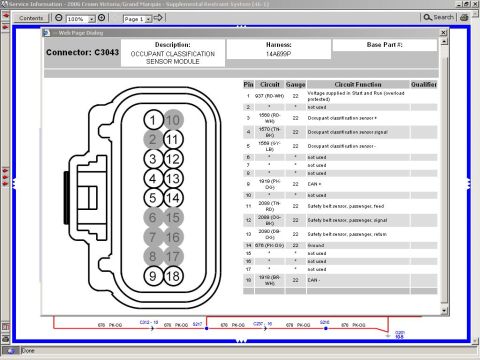The width and height of the screenshot is (480, 360).
Task: Click connector pin 1 in diagram
Action: point(153,120)
